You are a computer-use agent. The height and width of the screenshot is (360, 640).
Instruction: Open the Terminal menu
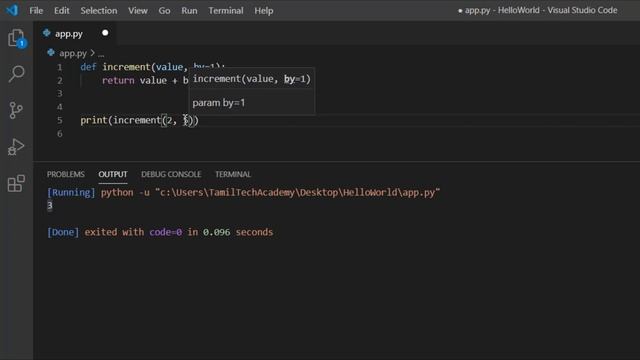point(226,11)
